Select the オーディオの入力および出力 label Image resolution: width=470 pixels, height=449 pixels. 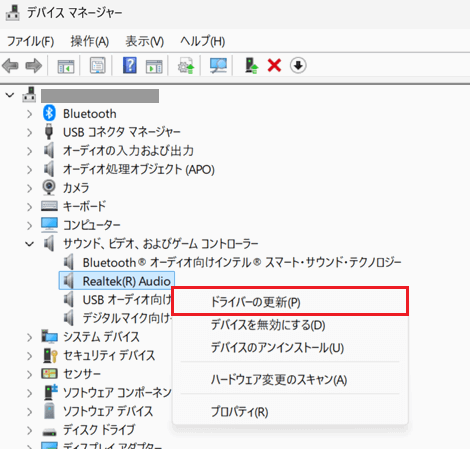(x=128, y=151)
